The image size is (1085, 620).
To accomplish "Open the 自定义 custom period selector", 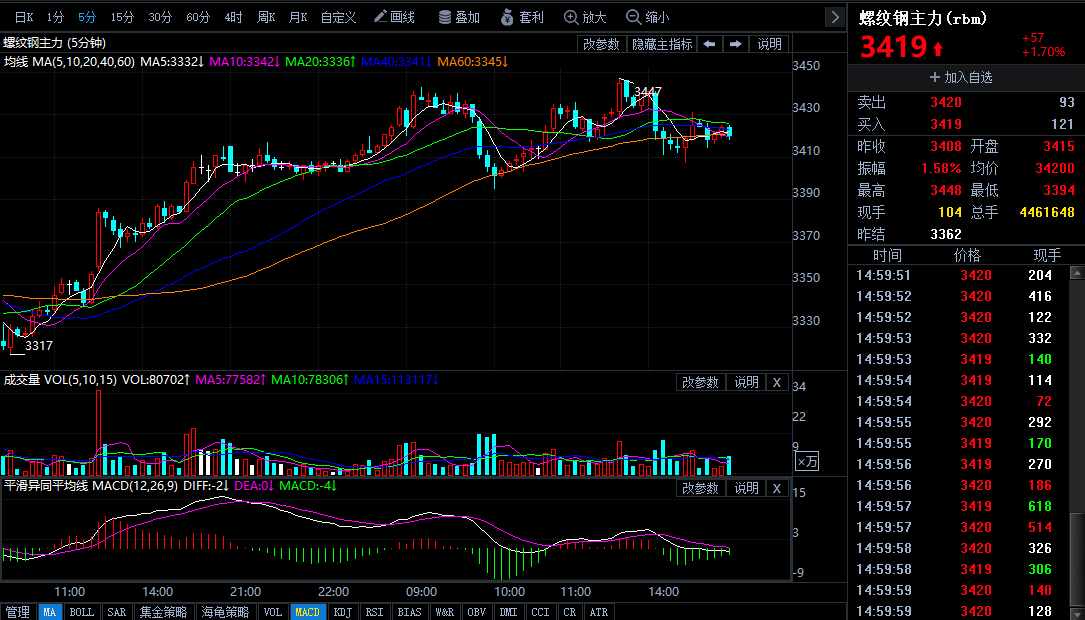I will click(338, 17).
